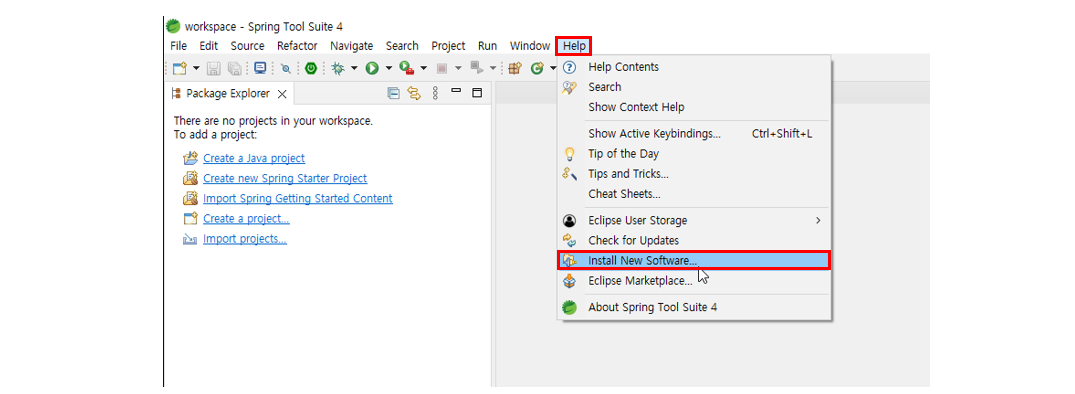Viewport: 1075px width, 394px height.
Task: Click Create a Java project link
Action: click(x=254, y=158)
